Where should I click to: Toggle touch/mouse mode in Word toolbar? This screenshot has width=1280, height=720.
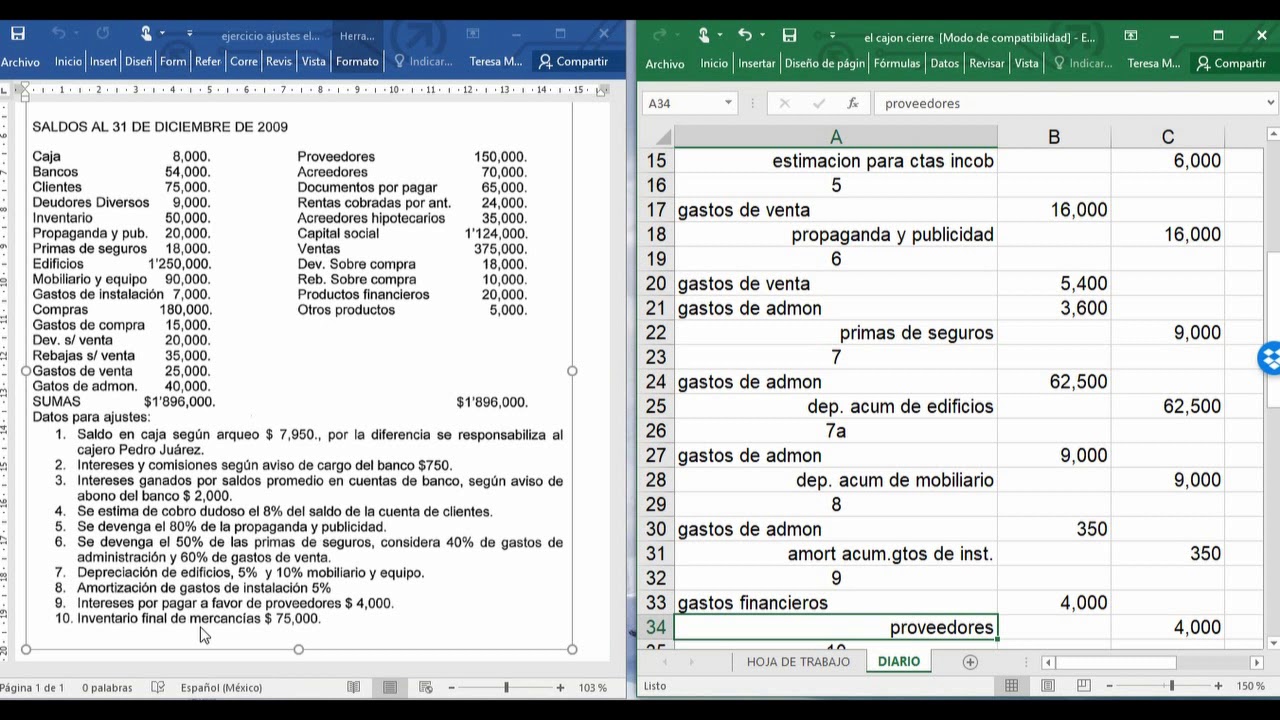tap(146, 34)
